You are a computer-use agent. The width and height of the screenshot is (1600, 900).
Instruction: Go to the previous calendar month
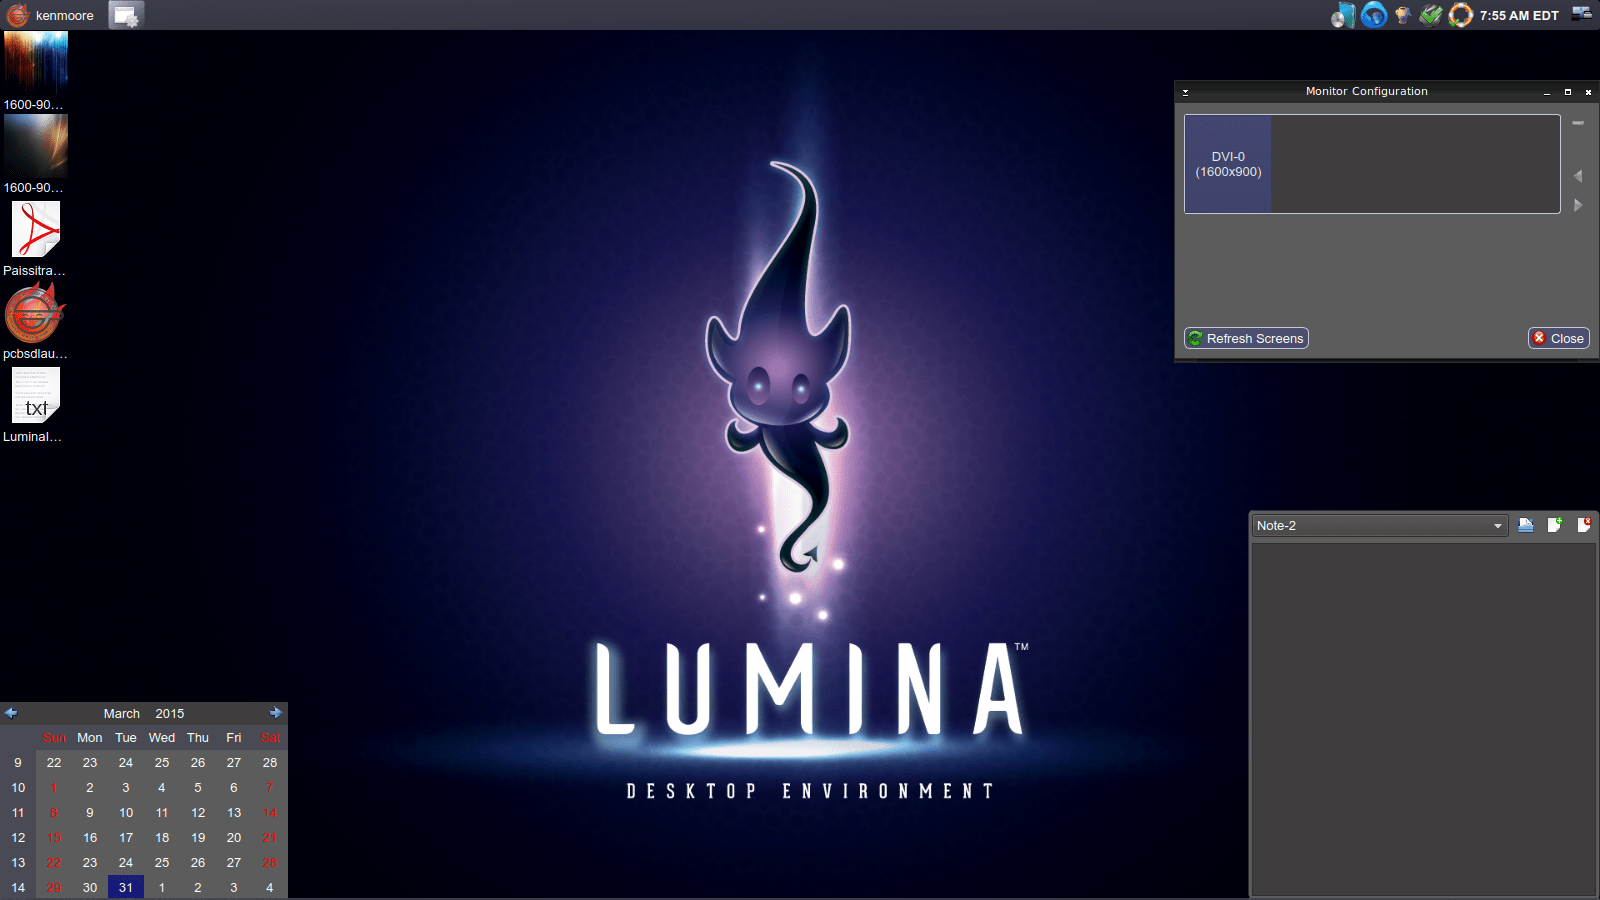coord(11,713)
